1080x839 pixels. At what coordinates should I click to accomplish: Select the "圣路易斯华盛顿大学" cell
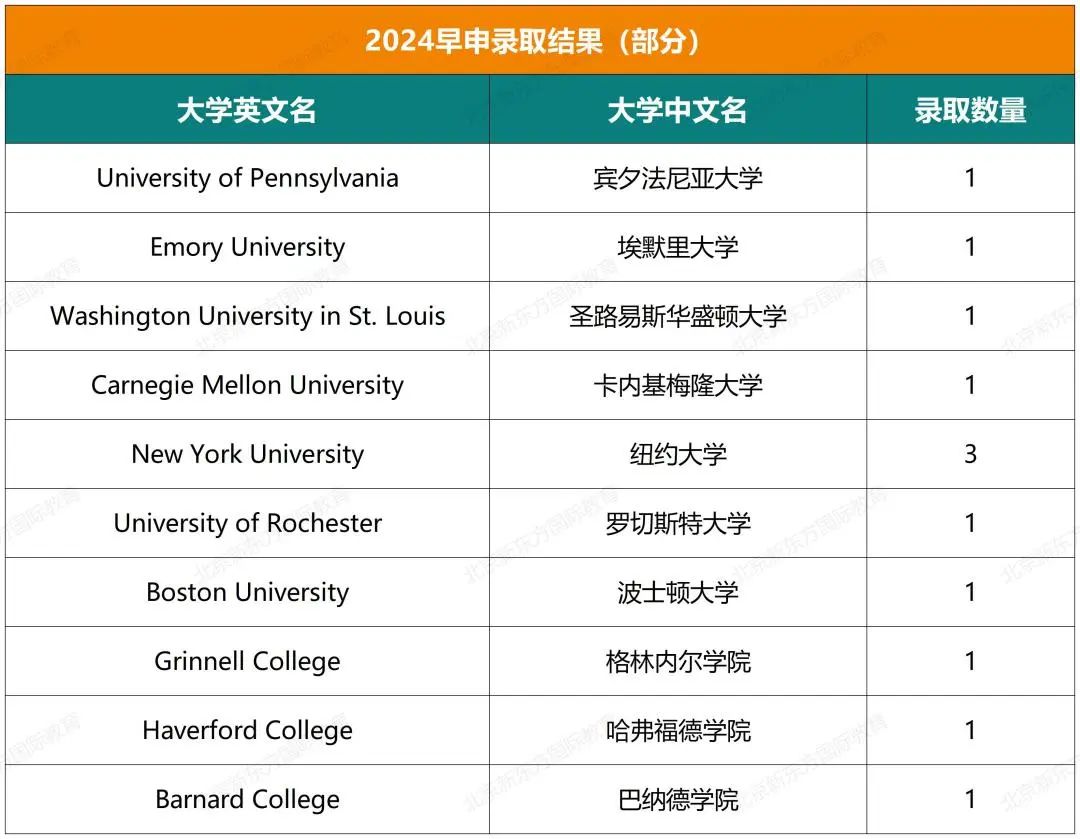(x=678, y=316)
